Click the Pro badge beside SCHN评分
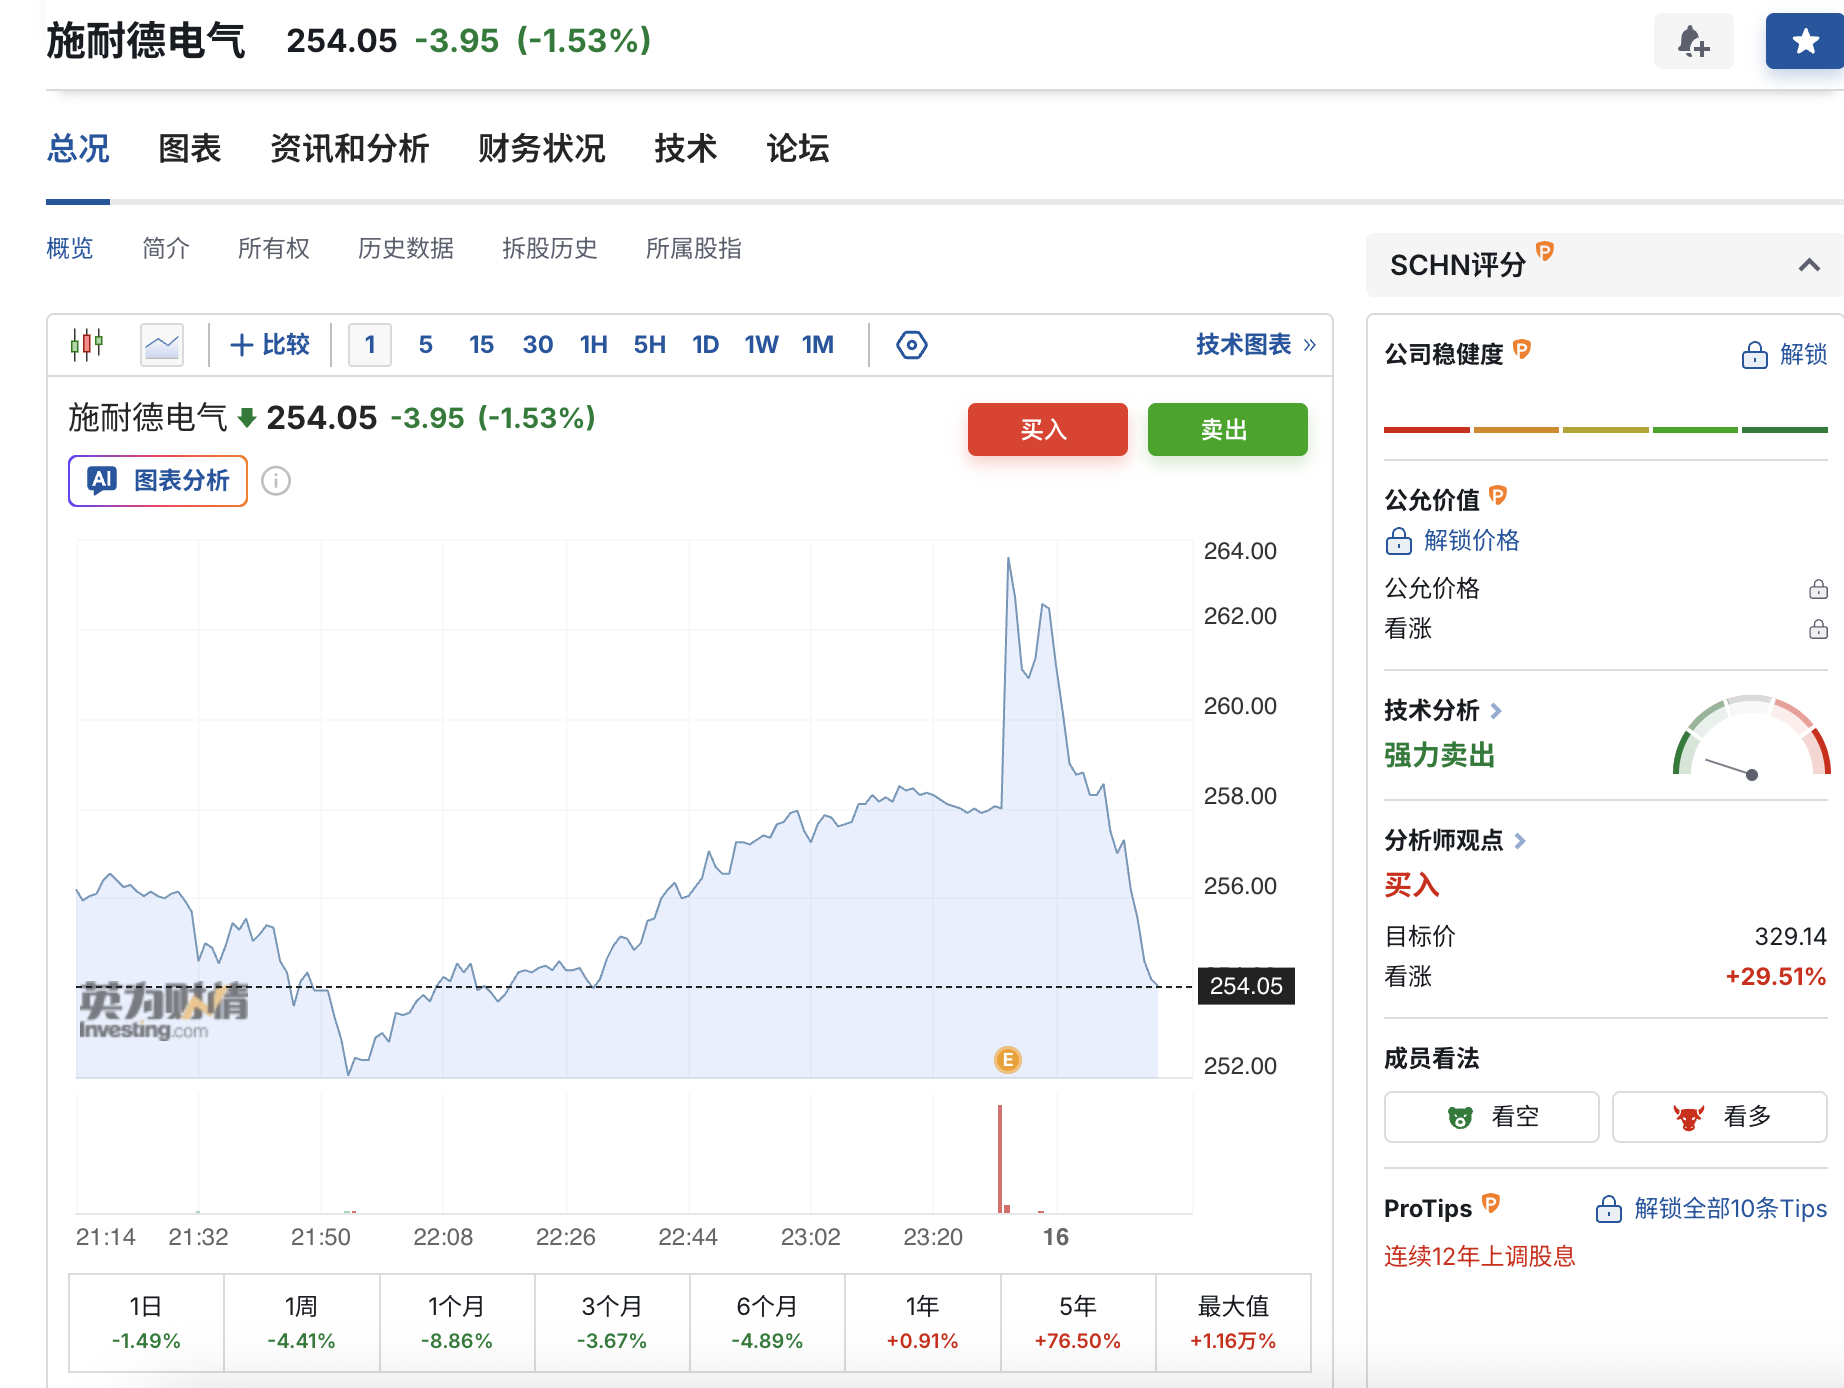Viewport: 1844px width, 1388px height. click(x=1545, y=251)
